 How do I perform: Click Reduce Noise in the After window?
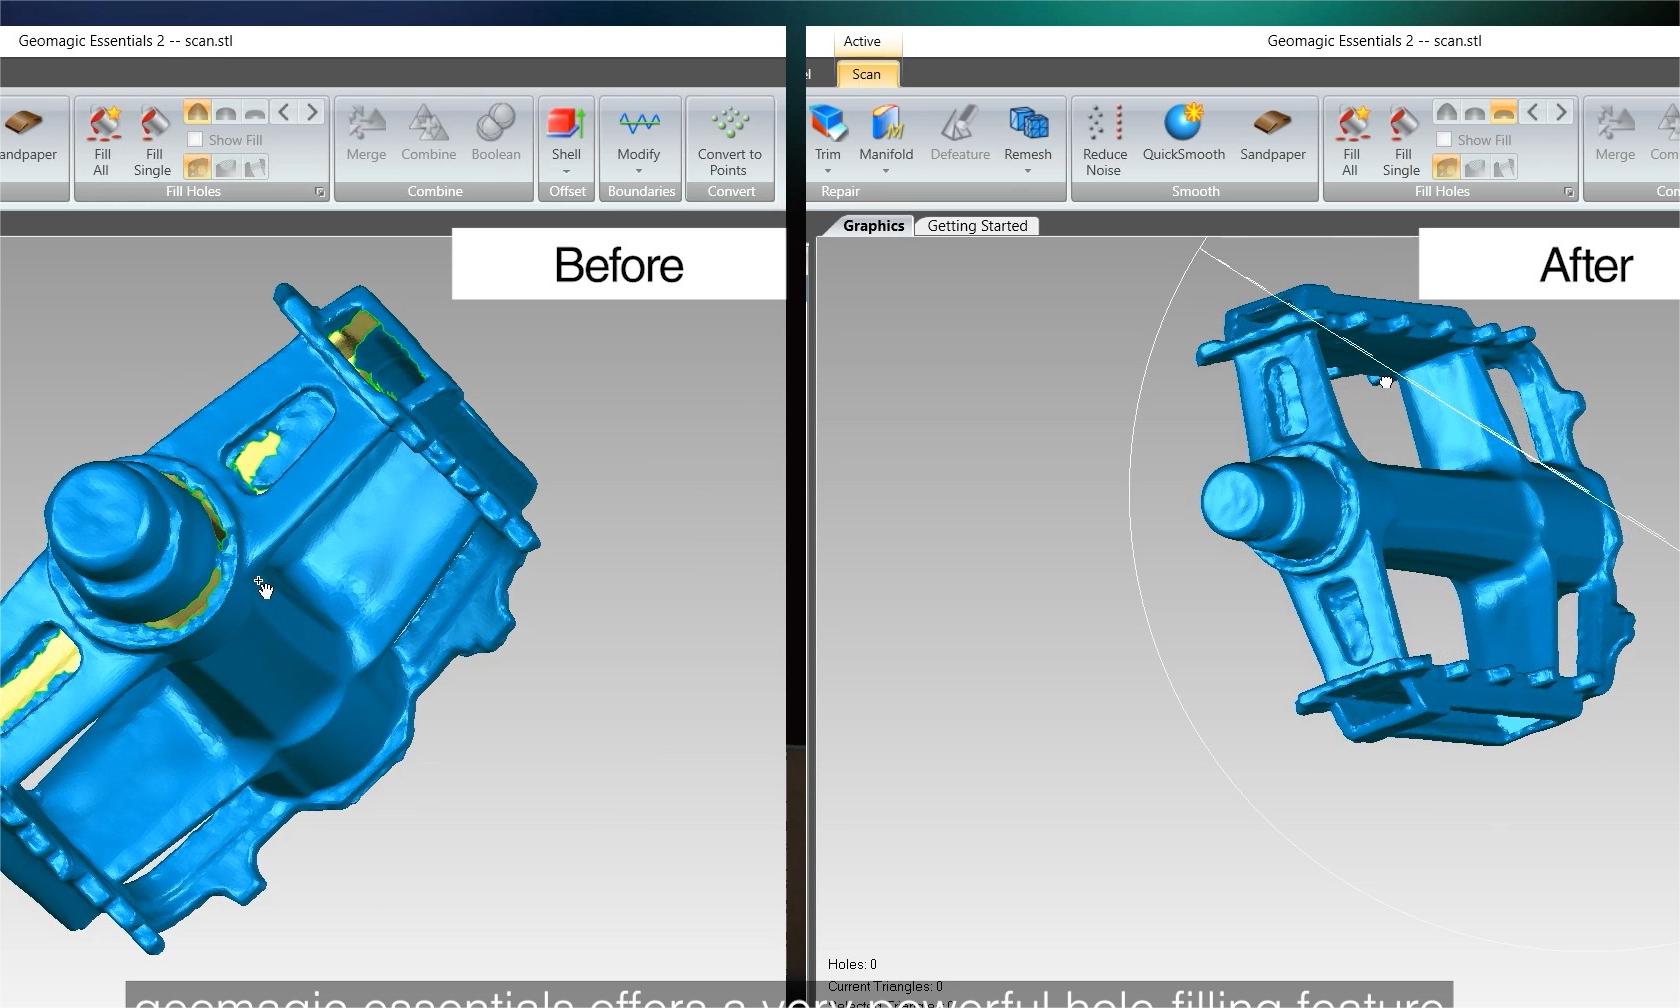tap(1104, 140)
